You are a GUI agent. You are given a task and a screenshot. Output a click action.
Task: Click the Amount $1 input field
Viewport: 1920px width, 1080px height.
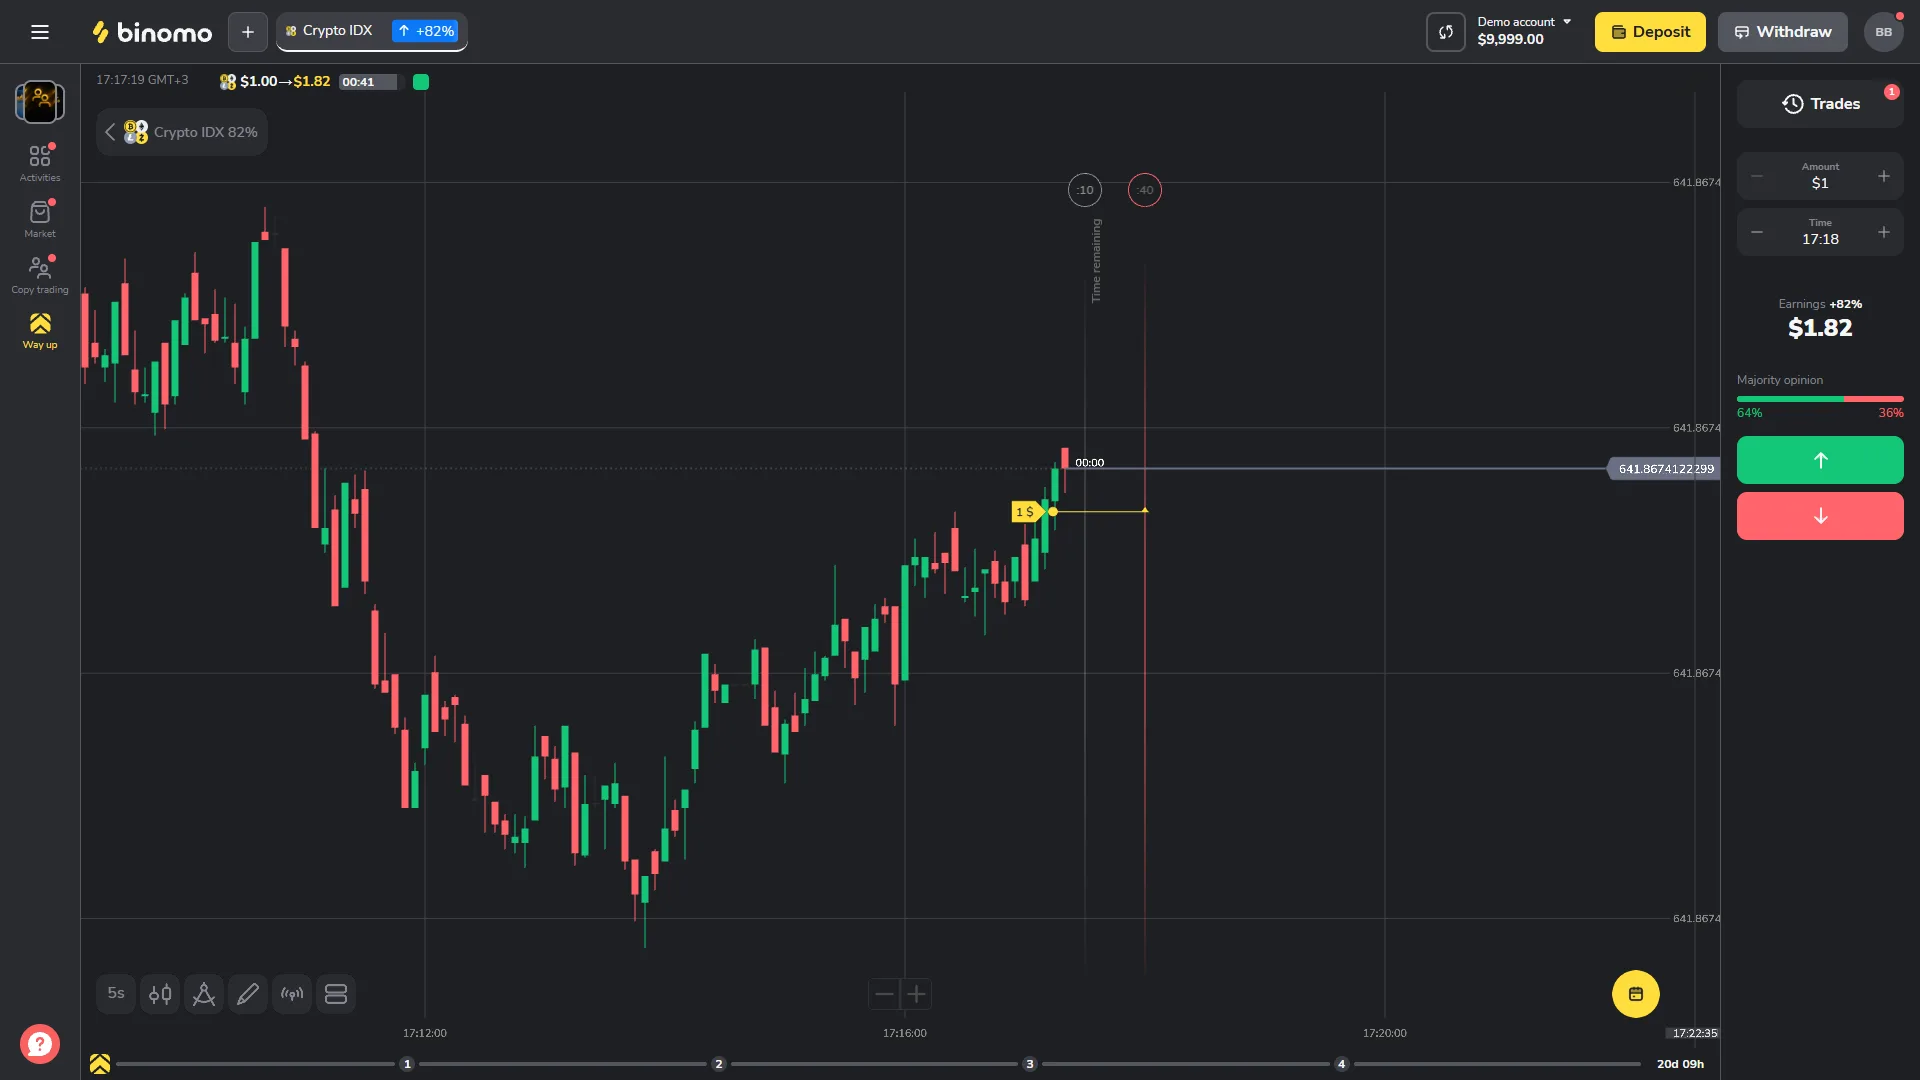click(1820, 176)
